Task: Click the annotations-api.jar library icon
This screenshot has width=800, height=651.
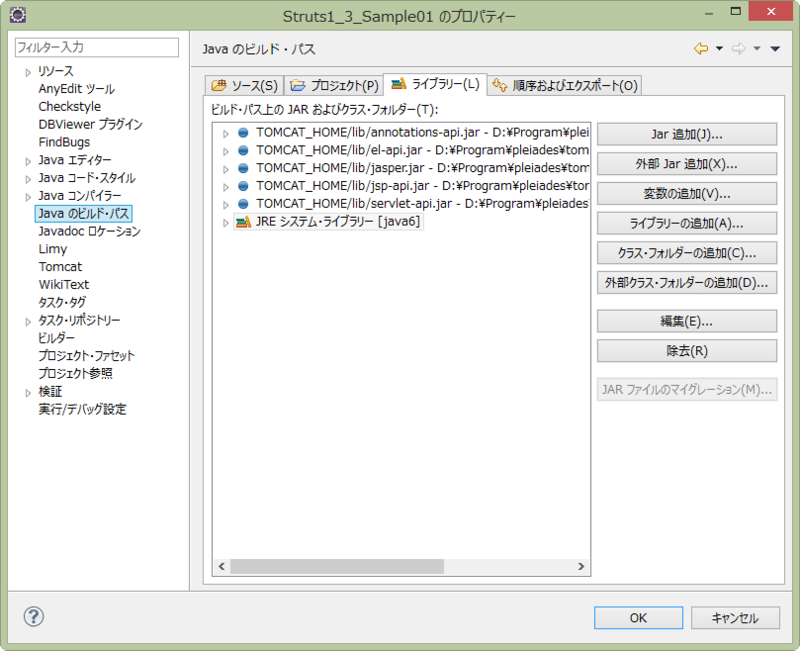Action: [243, 133]
